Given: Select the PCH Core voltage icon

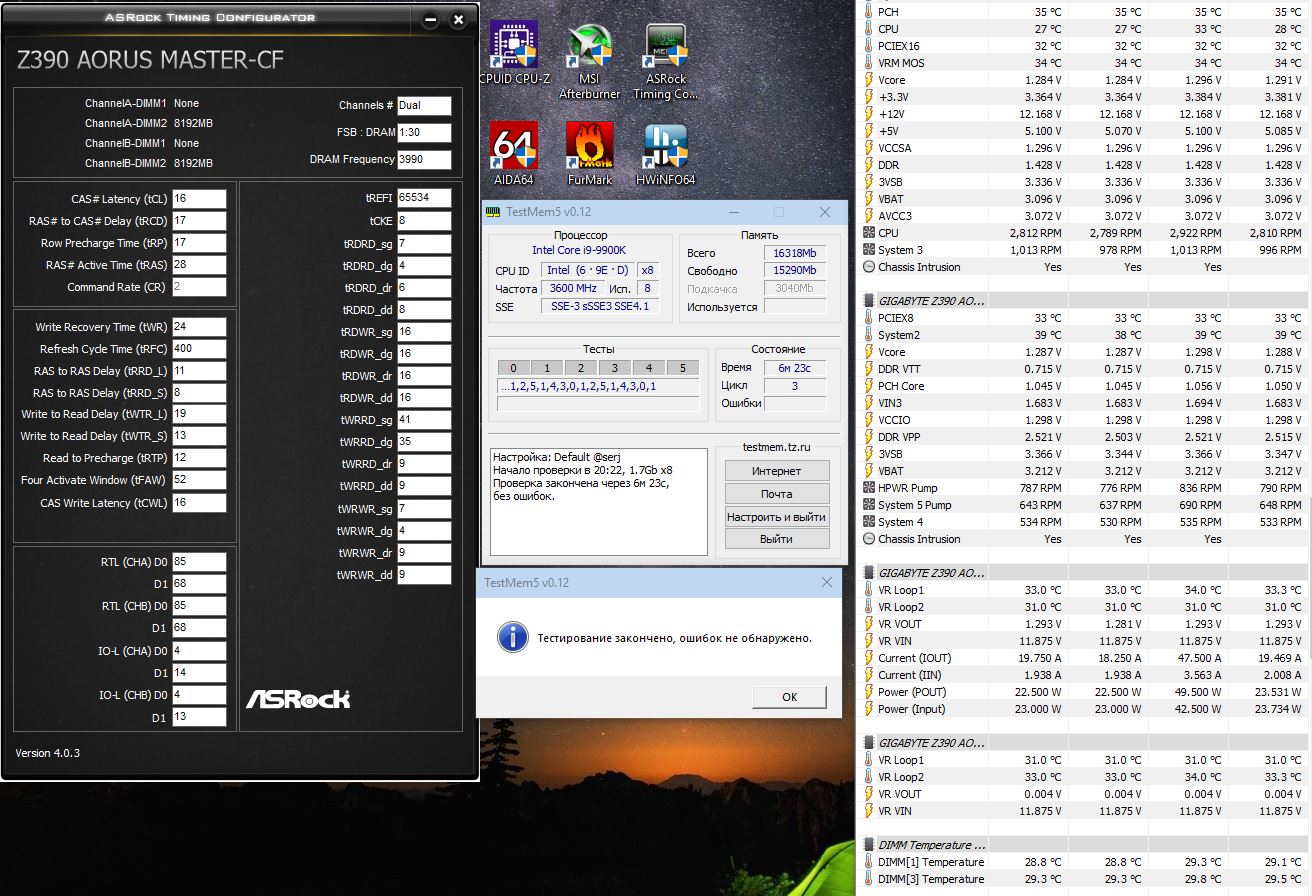Looking at the screenshot, I should pos(868,386).
